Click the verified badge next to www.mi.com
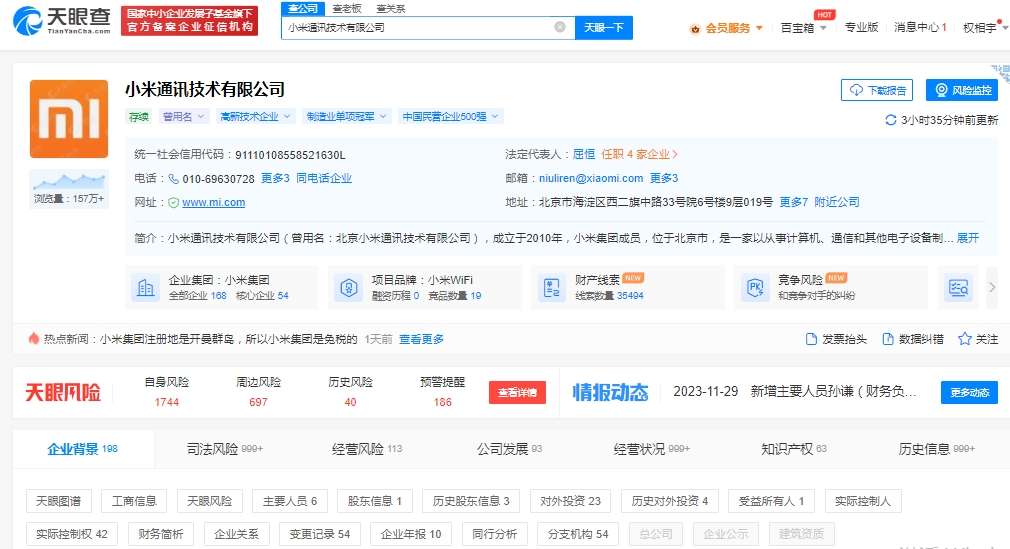 [x=173, y=202]
